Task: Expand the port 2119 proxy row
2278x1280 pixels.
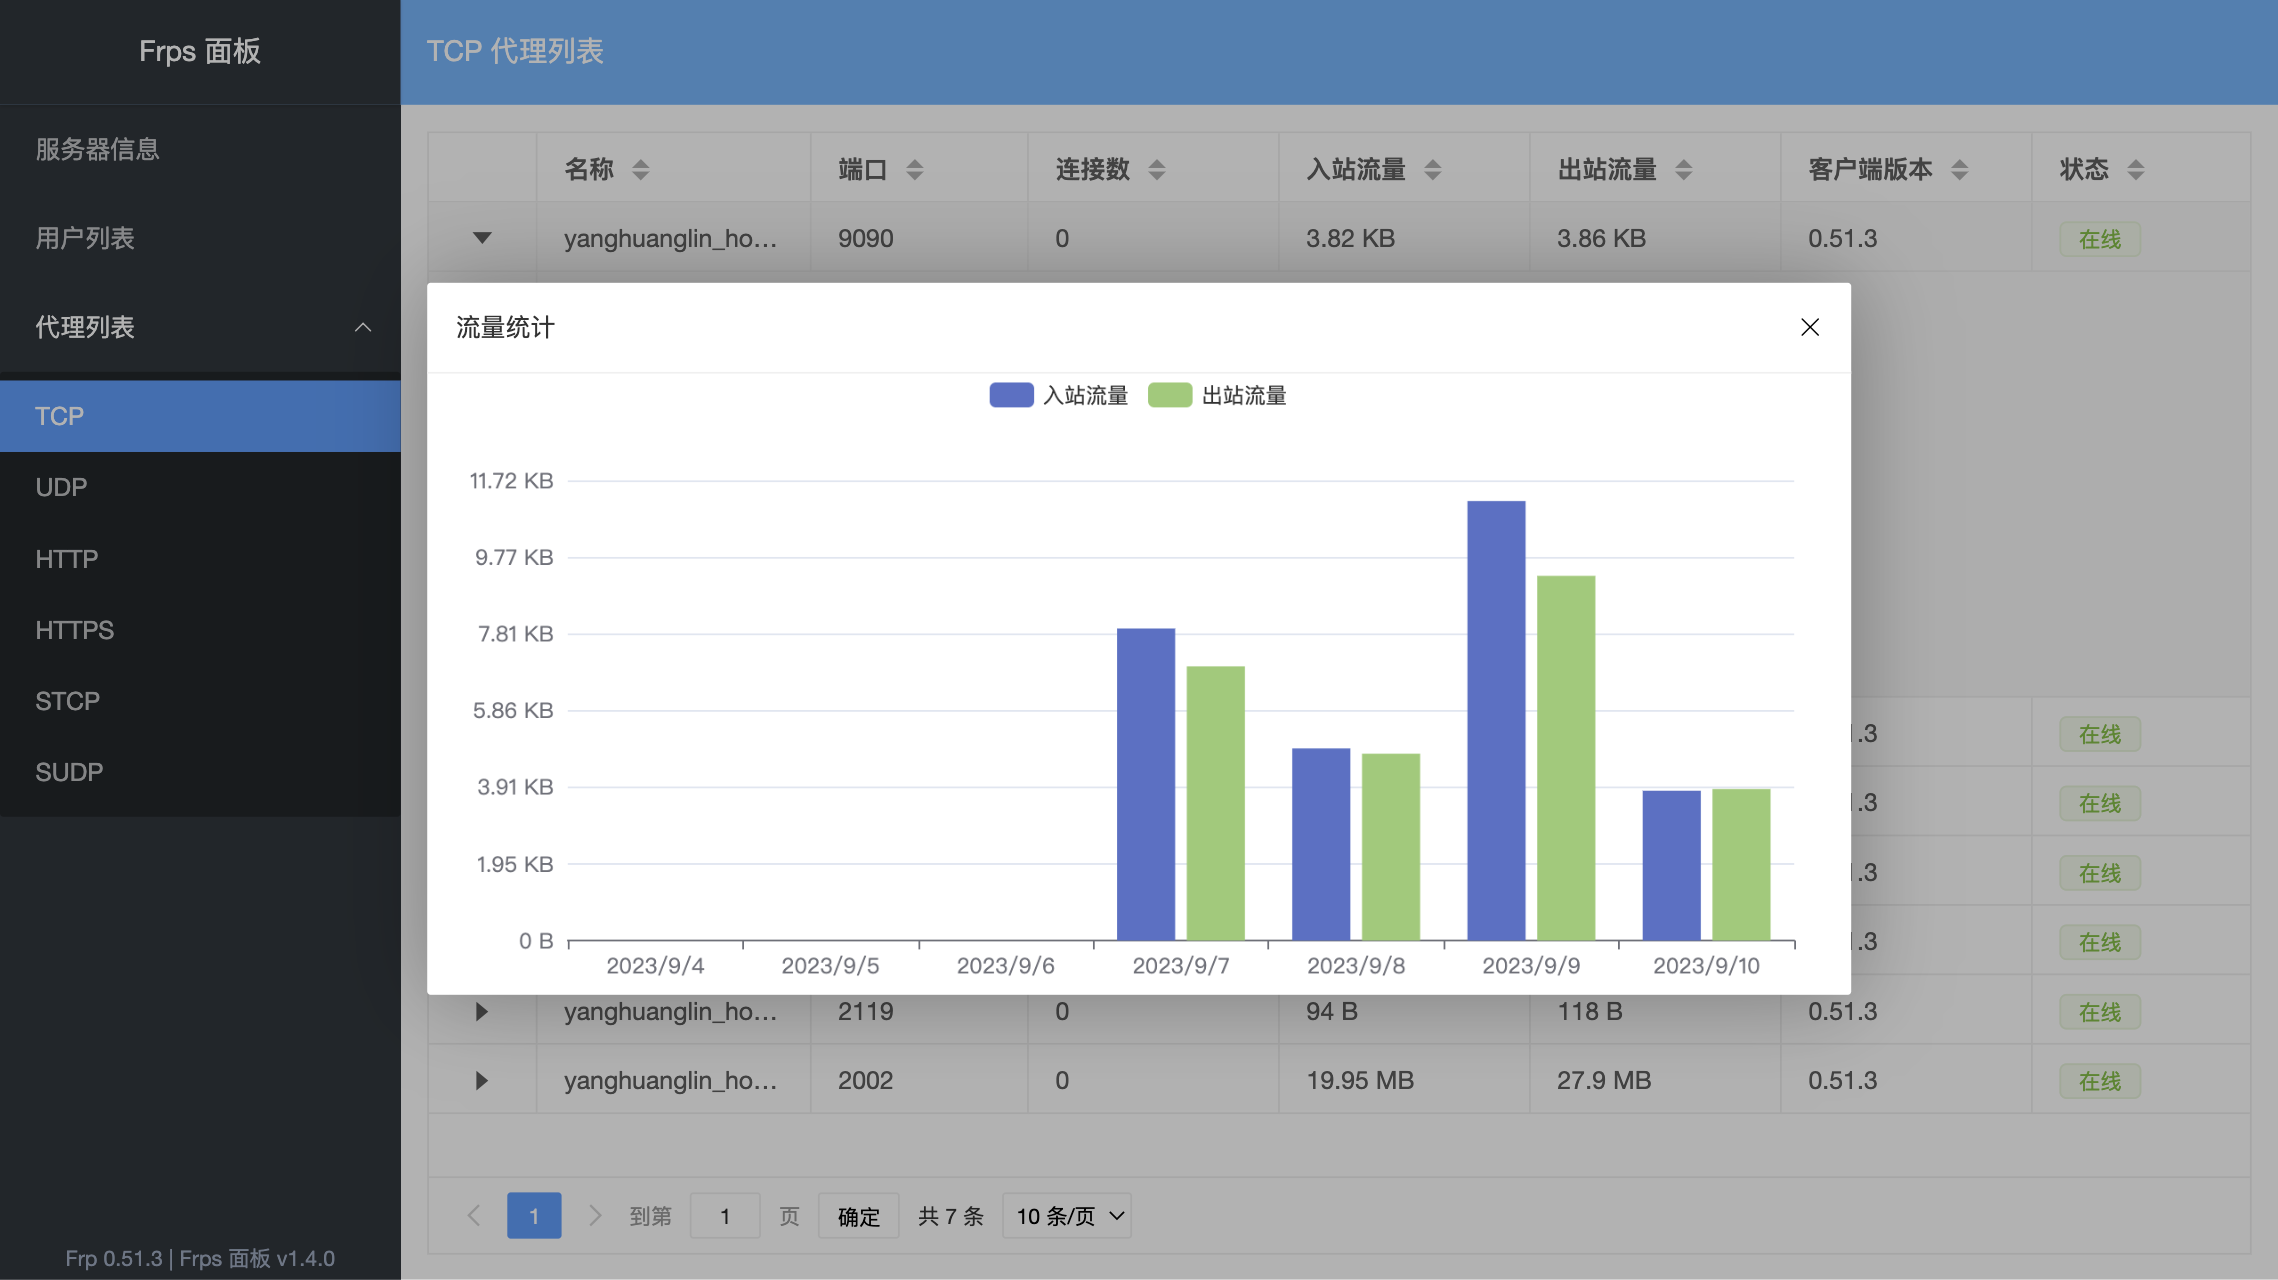Action: [x=482, y=1012]
